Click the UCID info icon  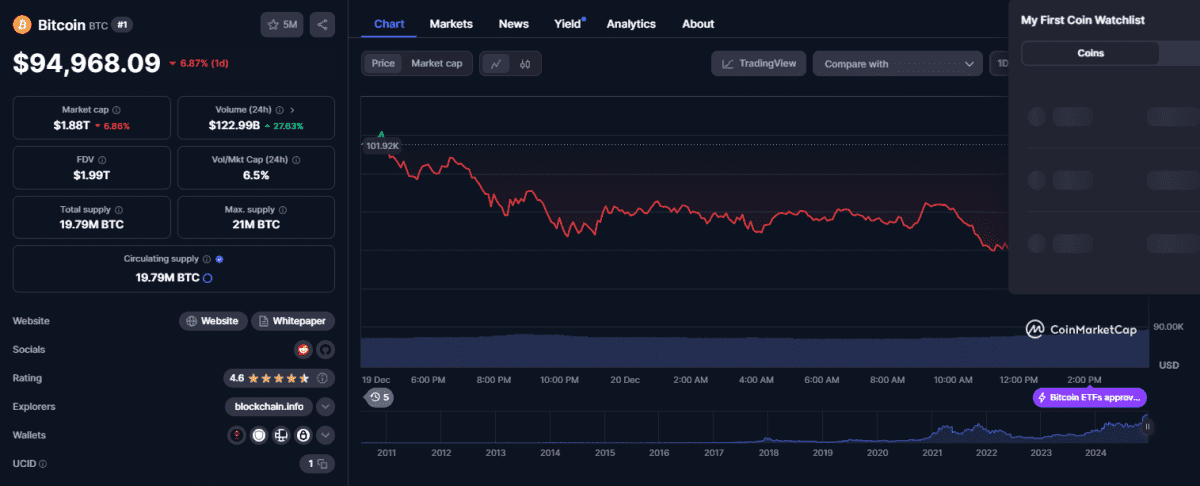click(43, 464)
